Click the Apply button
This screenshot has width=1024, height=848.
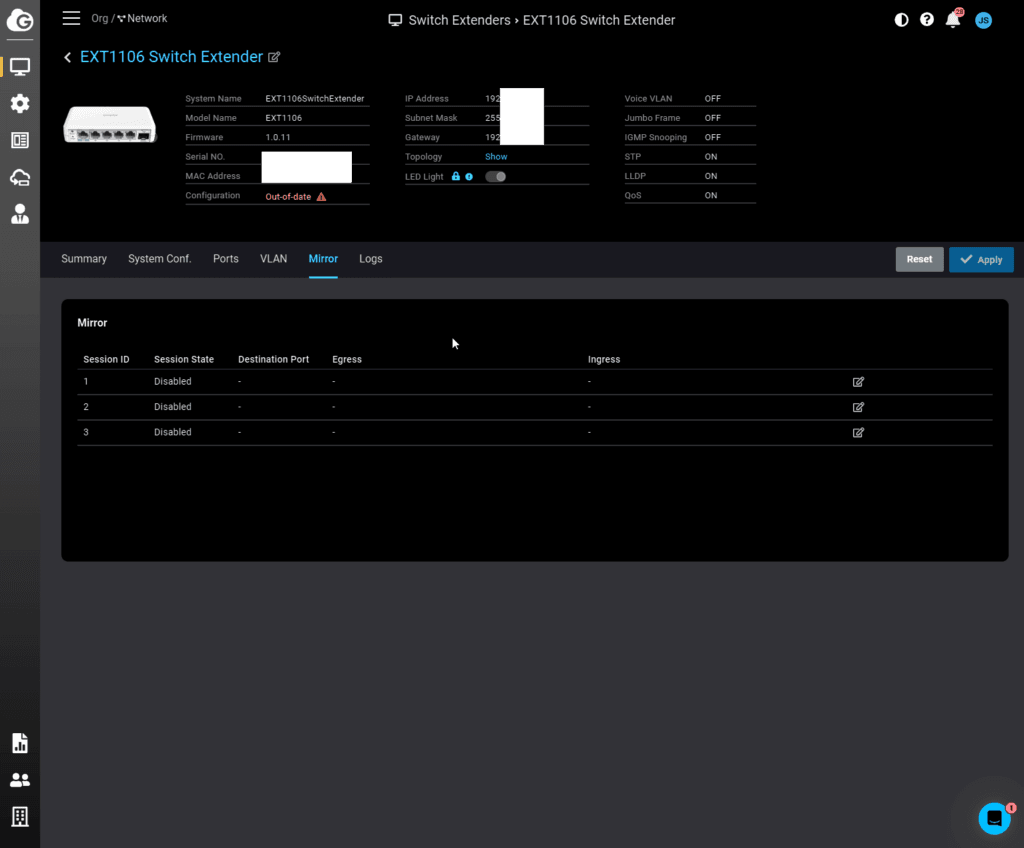coord(981,260)
